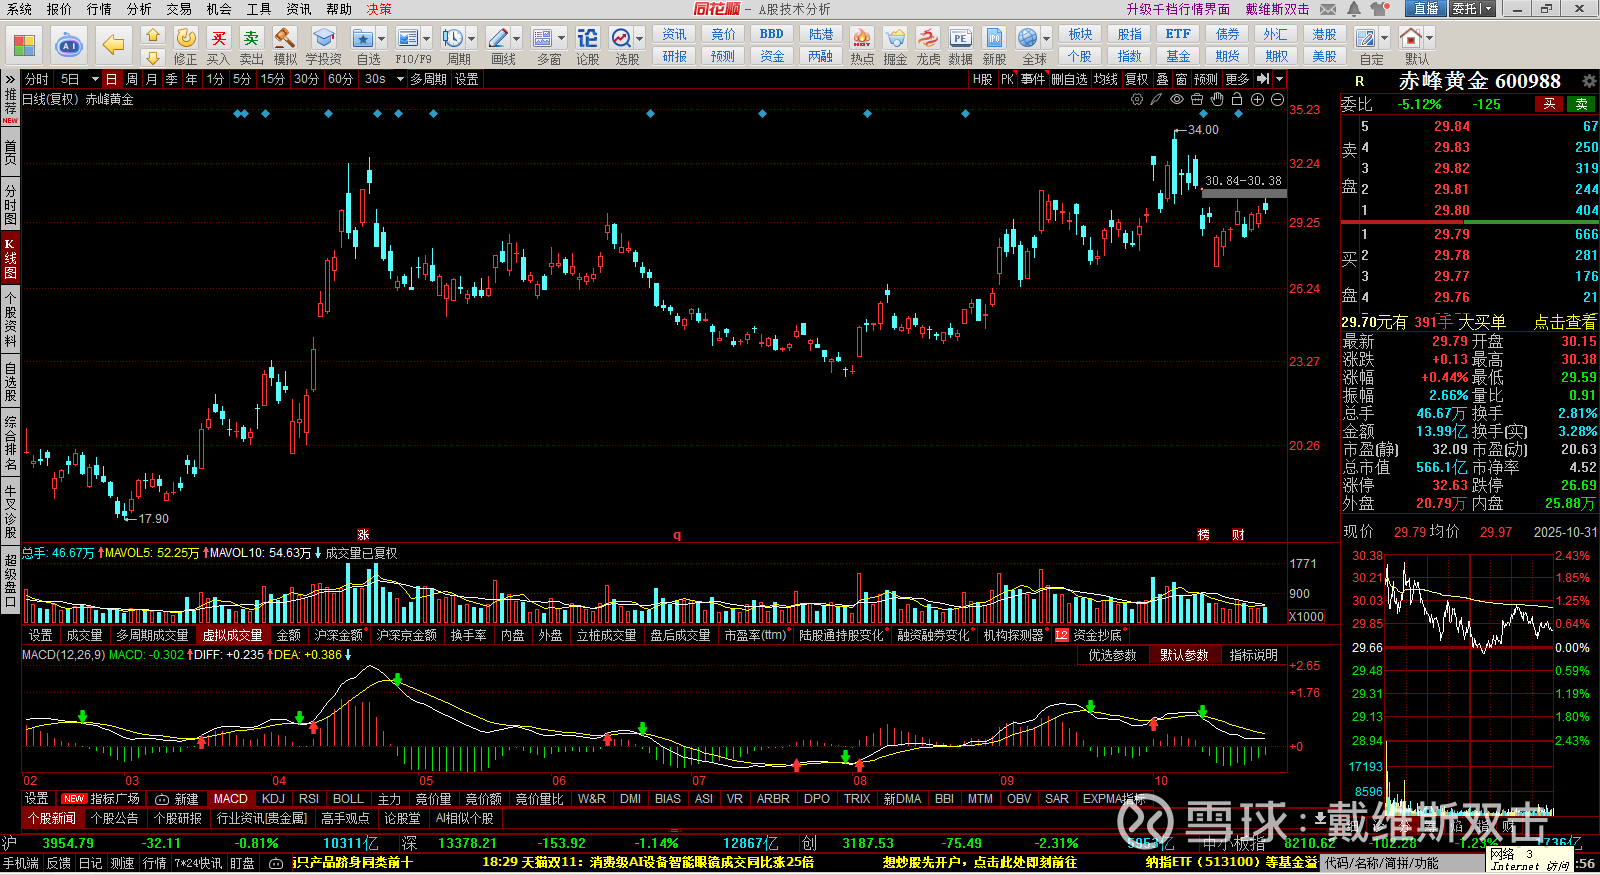The height and width of the screenshot is (875, 1600).
Task: Toggle the eye visibility icon on chart
Action: click(1177, 99)
